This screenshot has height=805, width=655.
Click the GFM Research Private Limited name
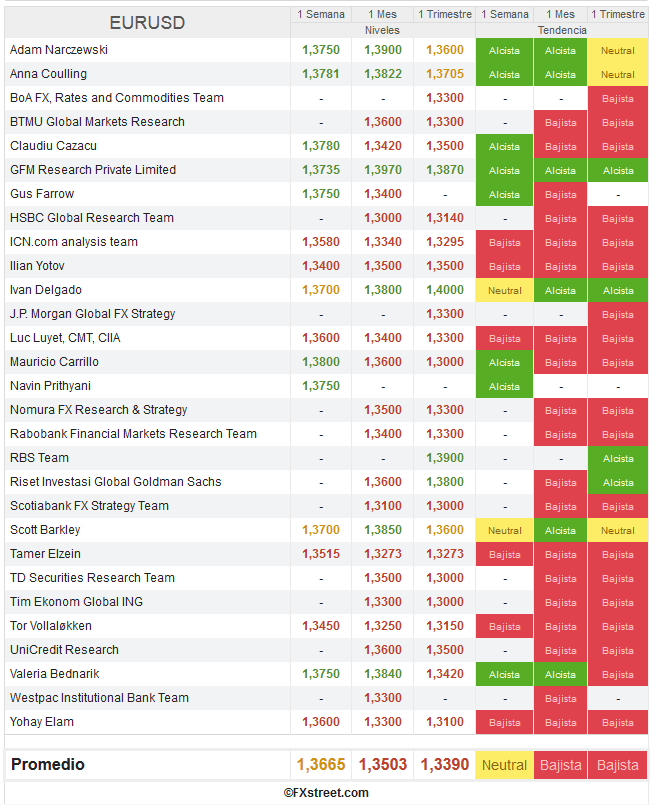pyautogui.click(x=93, y=170)
